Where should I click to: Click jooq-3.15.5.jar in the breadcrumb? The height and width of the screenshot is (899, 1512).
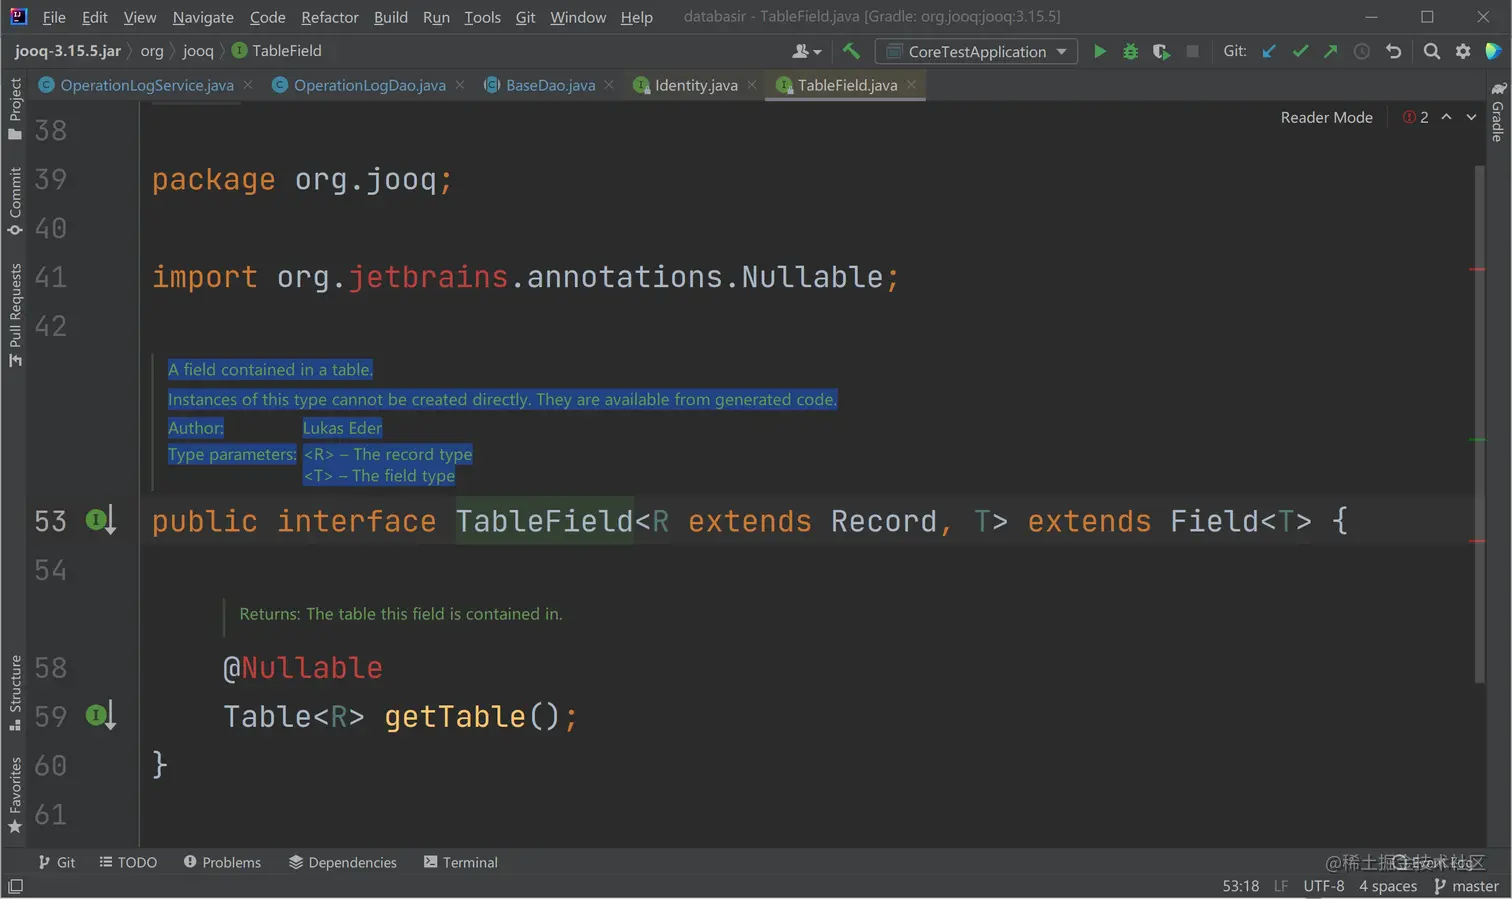pyautogui.click(x=68, y=51)
